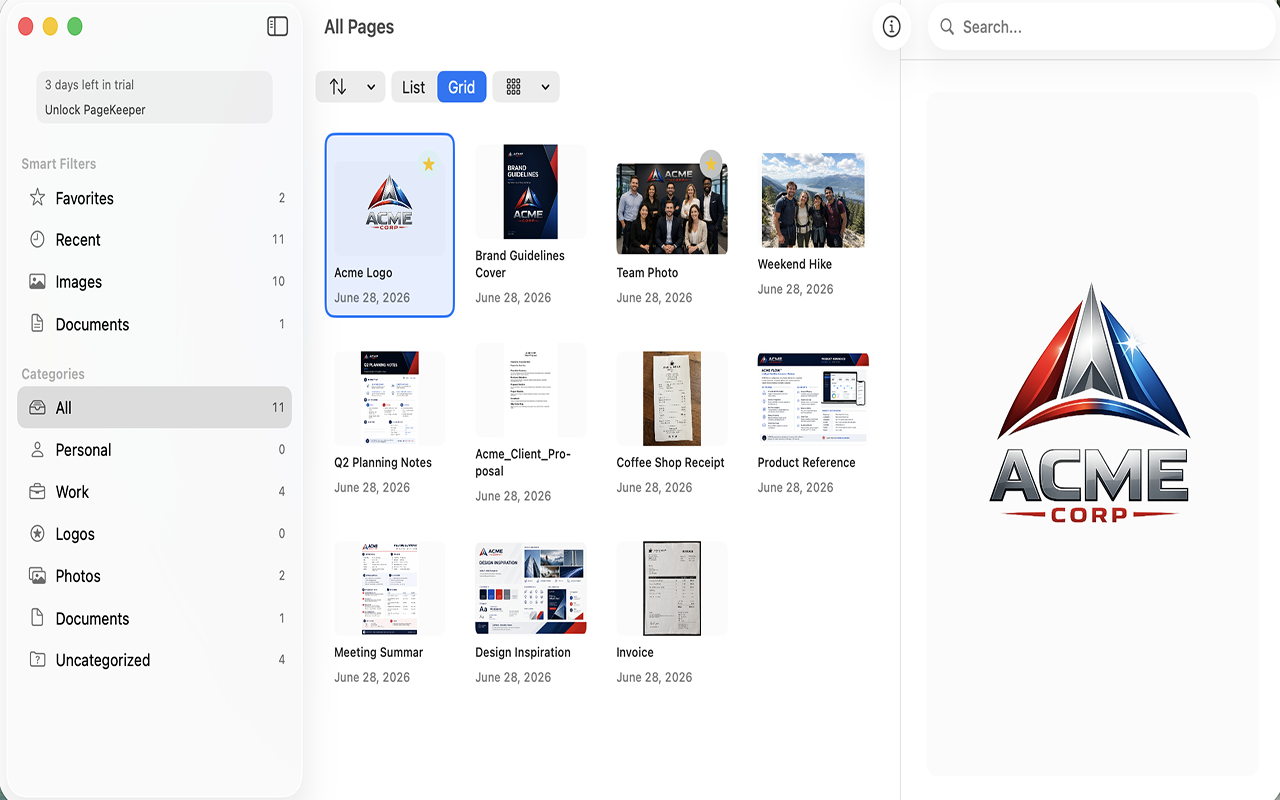Viewport: 1280px width, 800px height.
Task: Select the Meeting Summar thumbnail
Action: click(390, 589)
